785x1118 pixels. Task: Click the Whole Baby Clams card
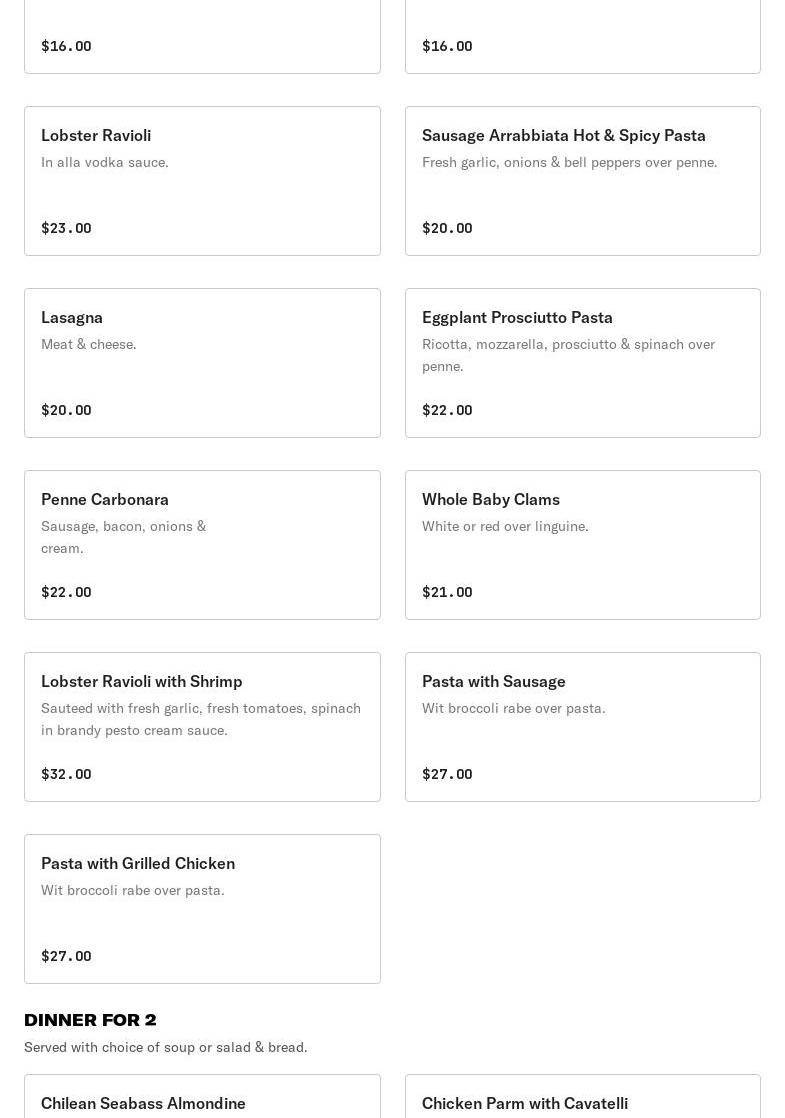pyautogui.click(x=582, y=545)
